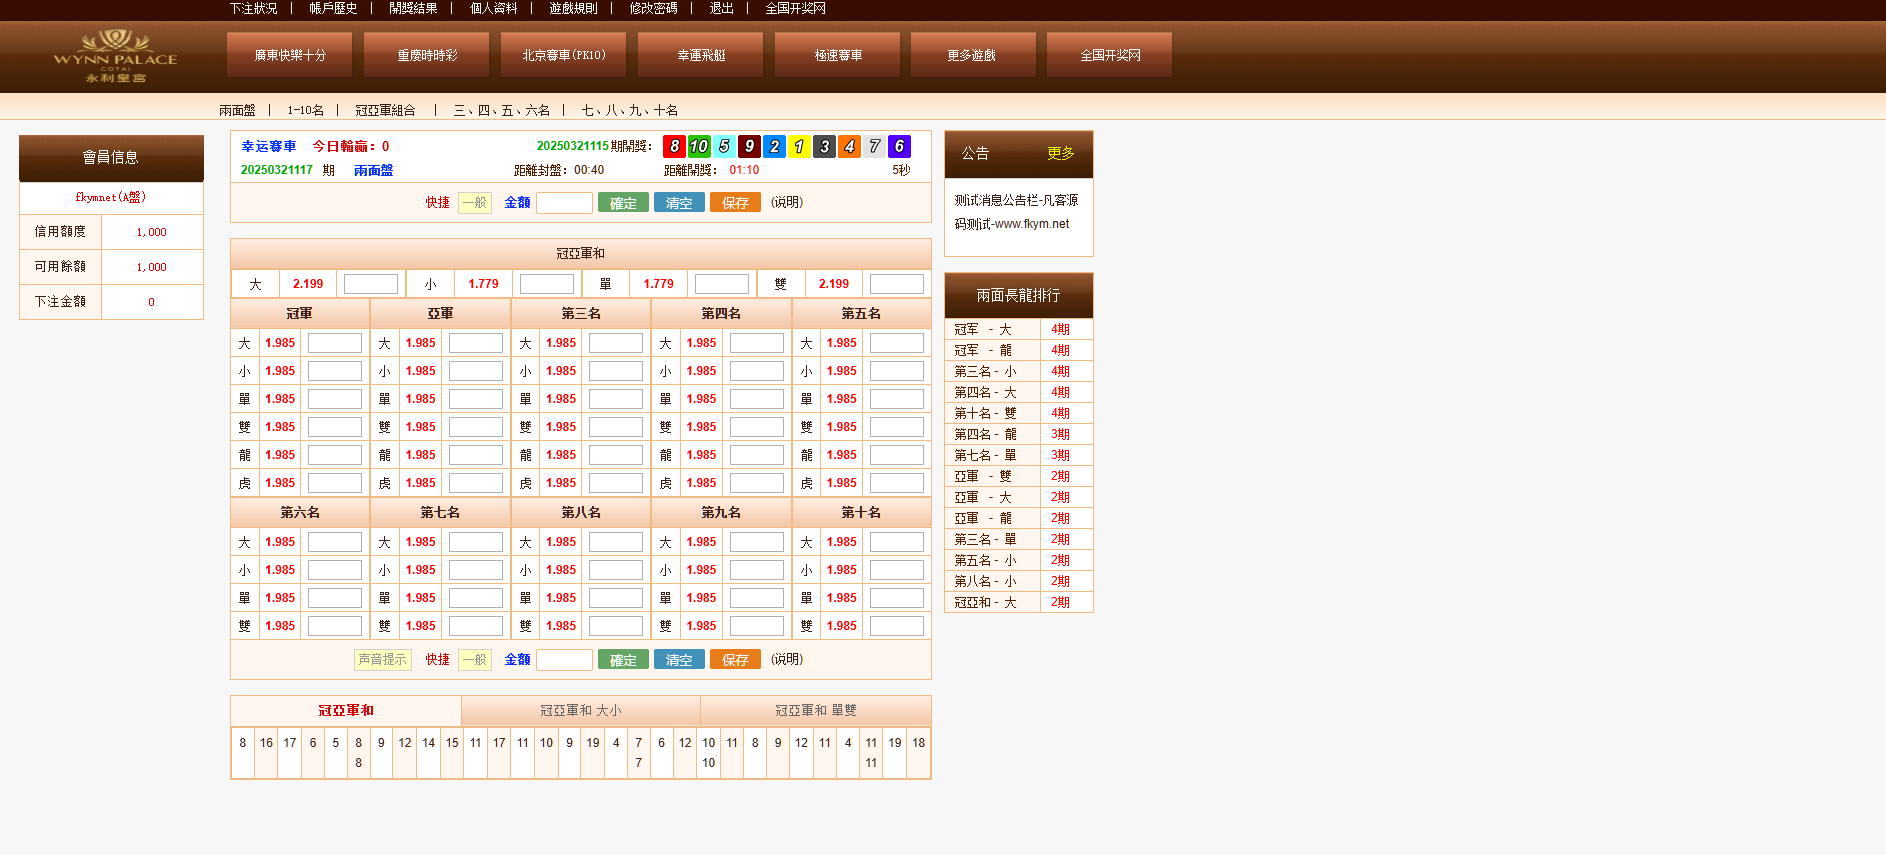
Task: Click the red number 8 result ball
Action: pos(674,147)
